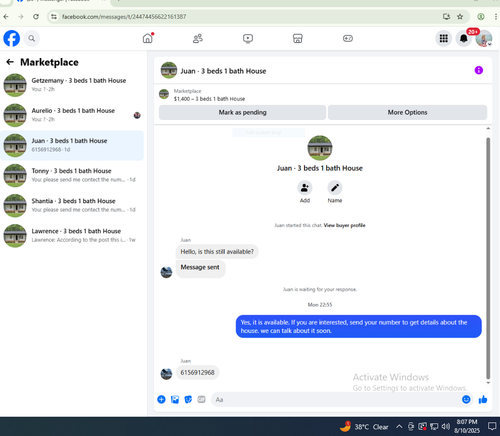Select the Juan conversation in the list
Image resolution: width=500 pixels, height=436 pixels.
(72, 145)
